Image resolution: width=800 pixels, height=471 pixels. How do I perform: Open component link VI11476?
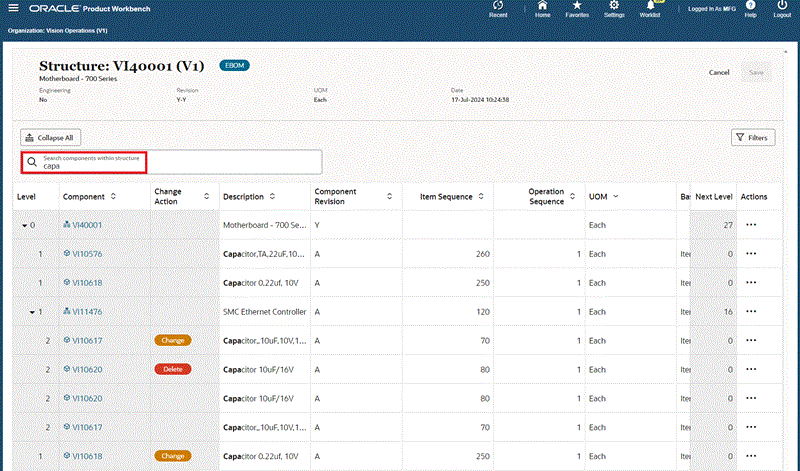click(x=87, y=312)
